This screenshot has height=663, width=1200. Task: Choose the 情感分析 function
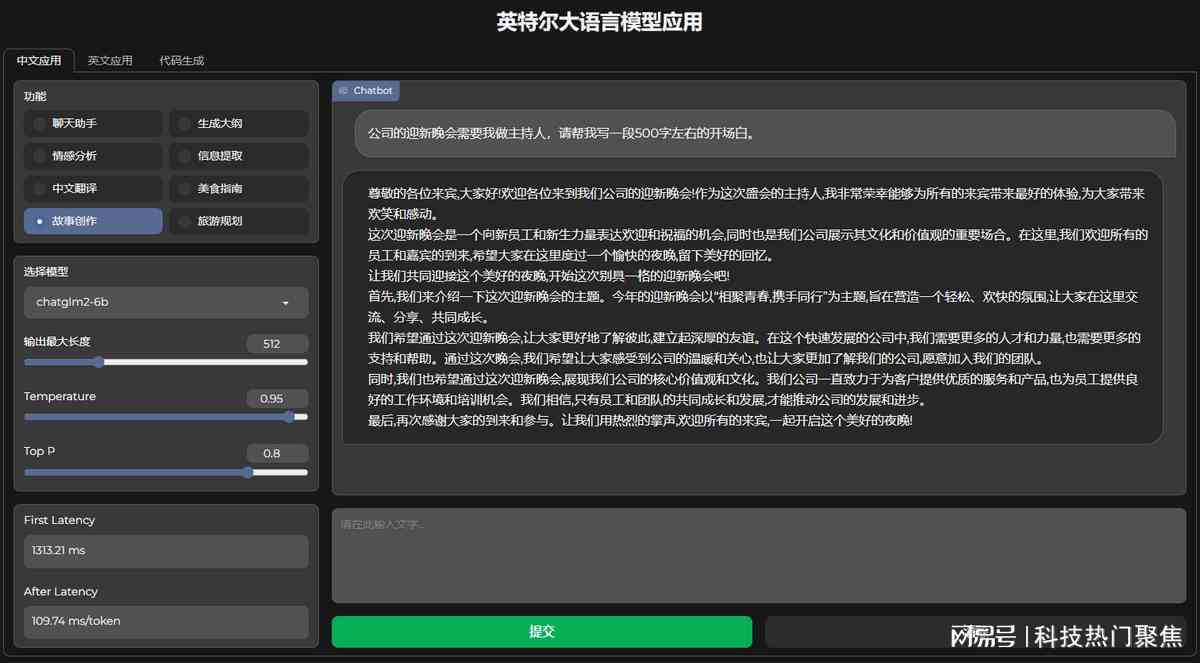pos(93,156)
